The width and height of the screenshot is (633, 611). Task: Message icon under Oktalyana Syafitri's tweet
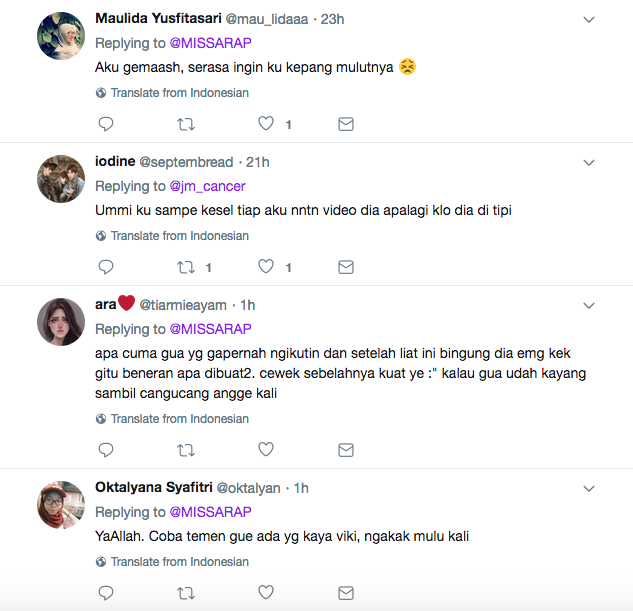346,593
